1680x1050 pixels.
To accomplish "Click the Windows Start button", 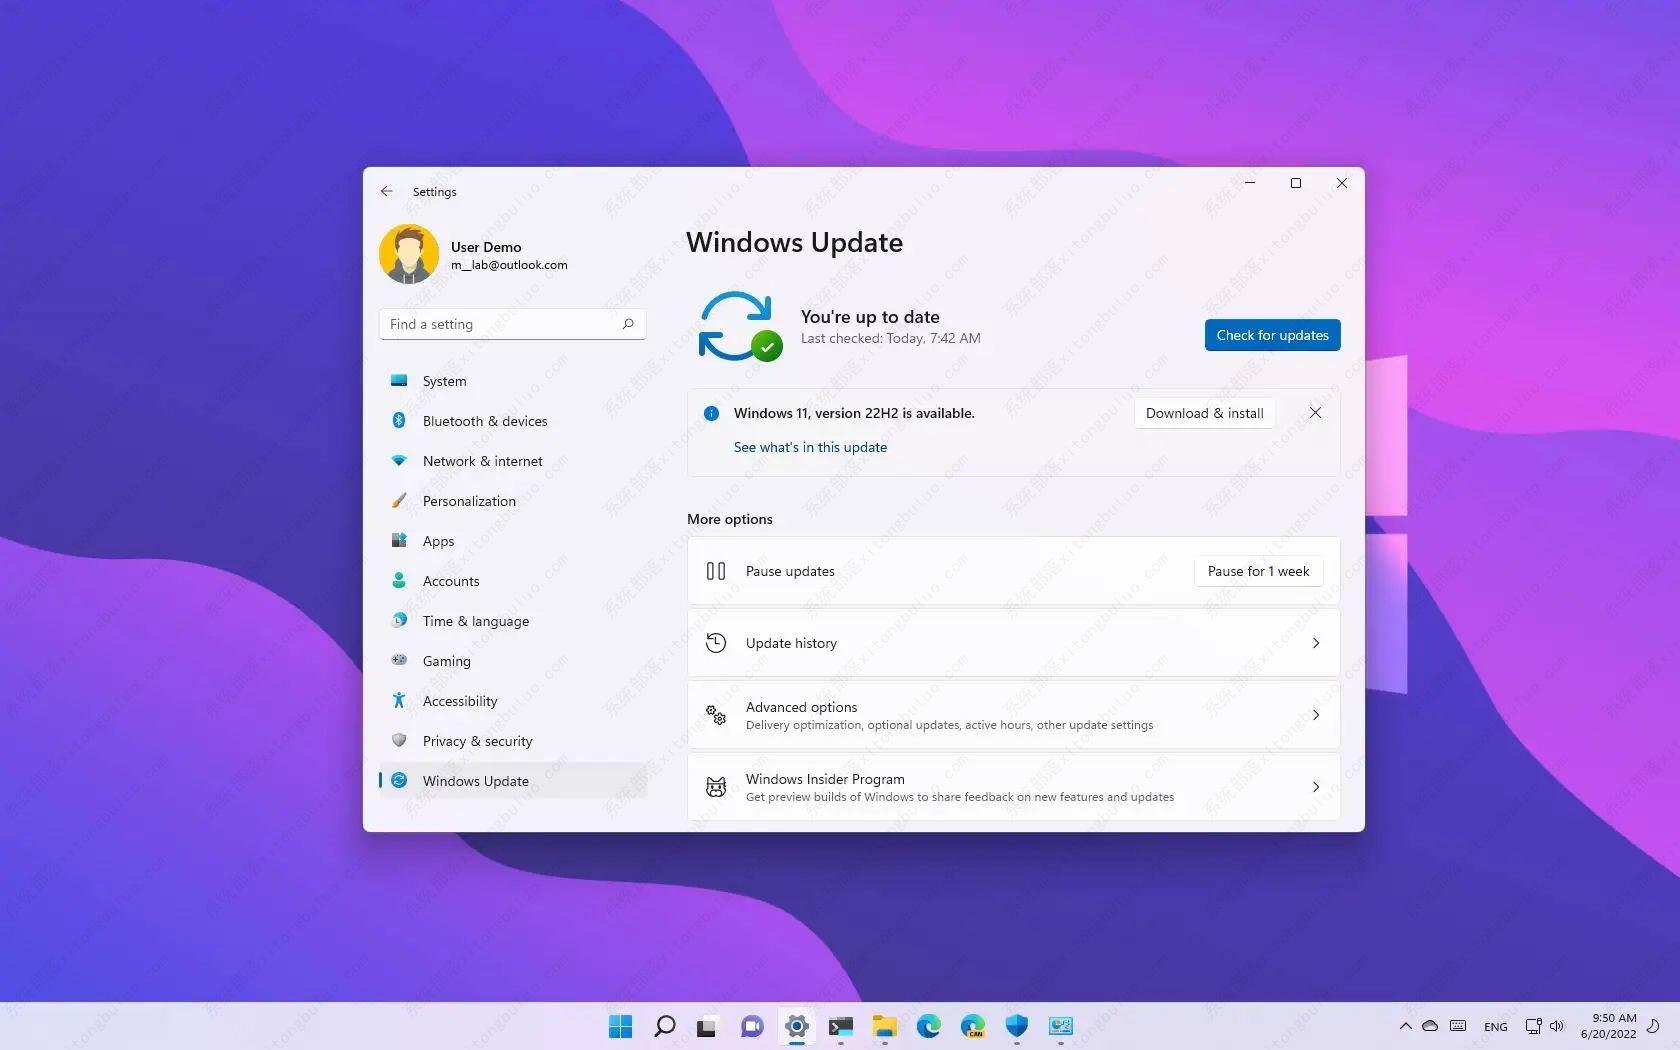I will [x=620, y=1026].
